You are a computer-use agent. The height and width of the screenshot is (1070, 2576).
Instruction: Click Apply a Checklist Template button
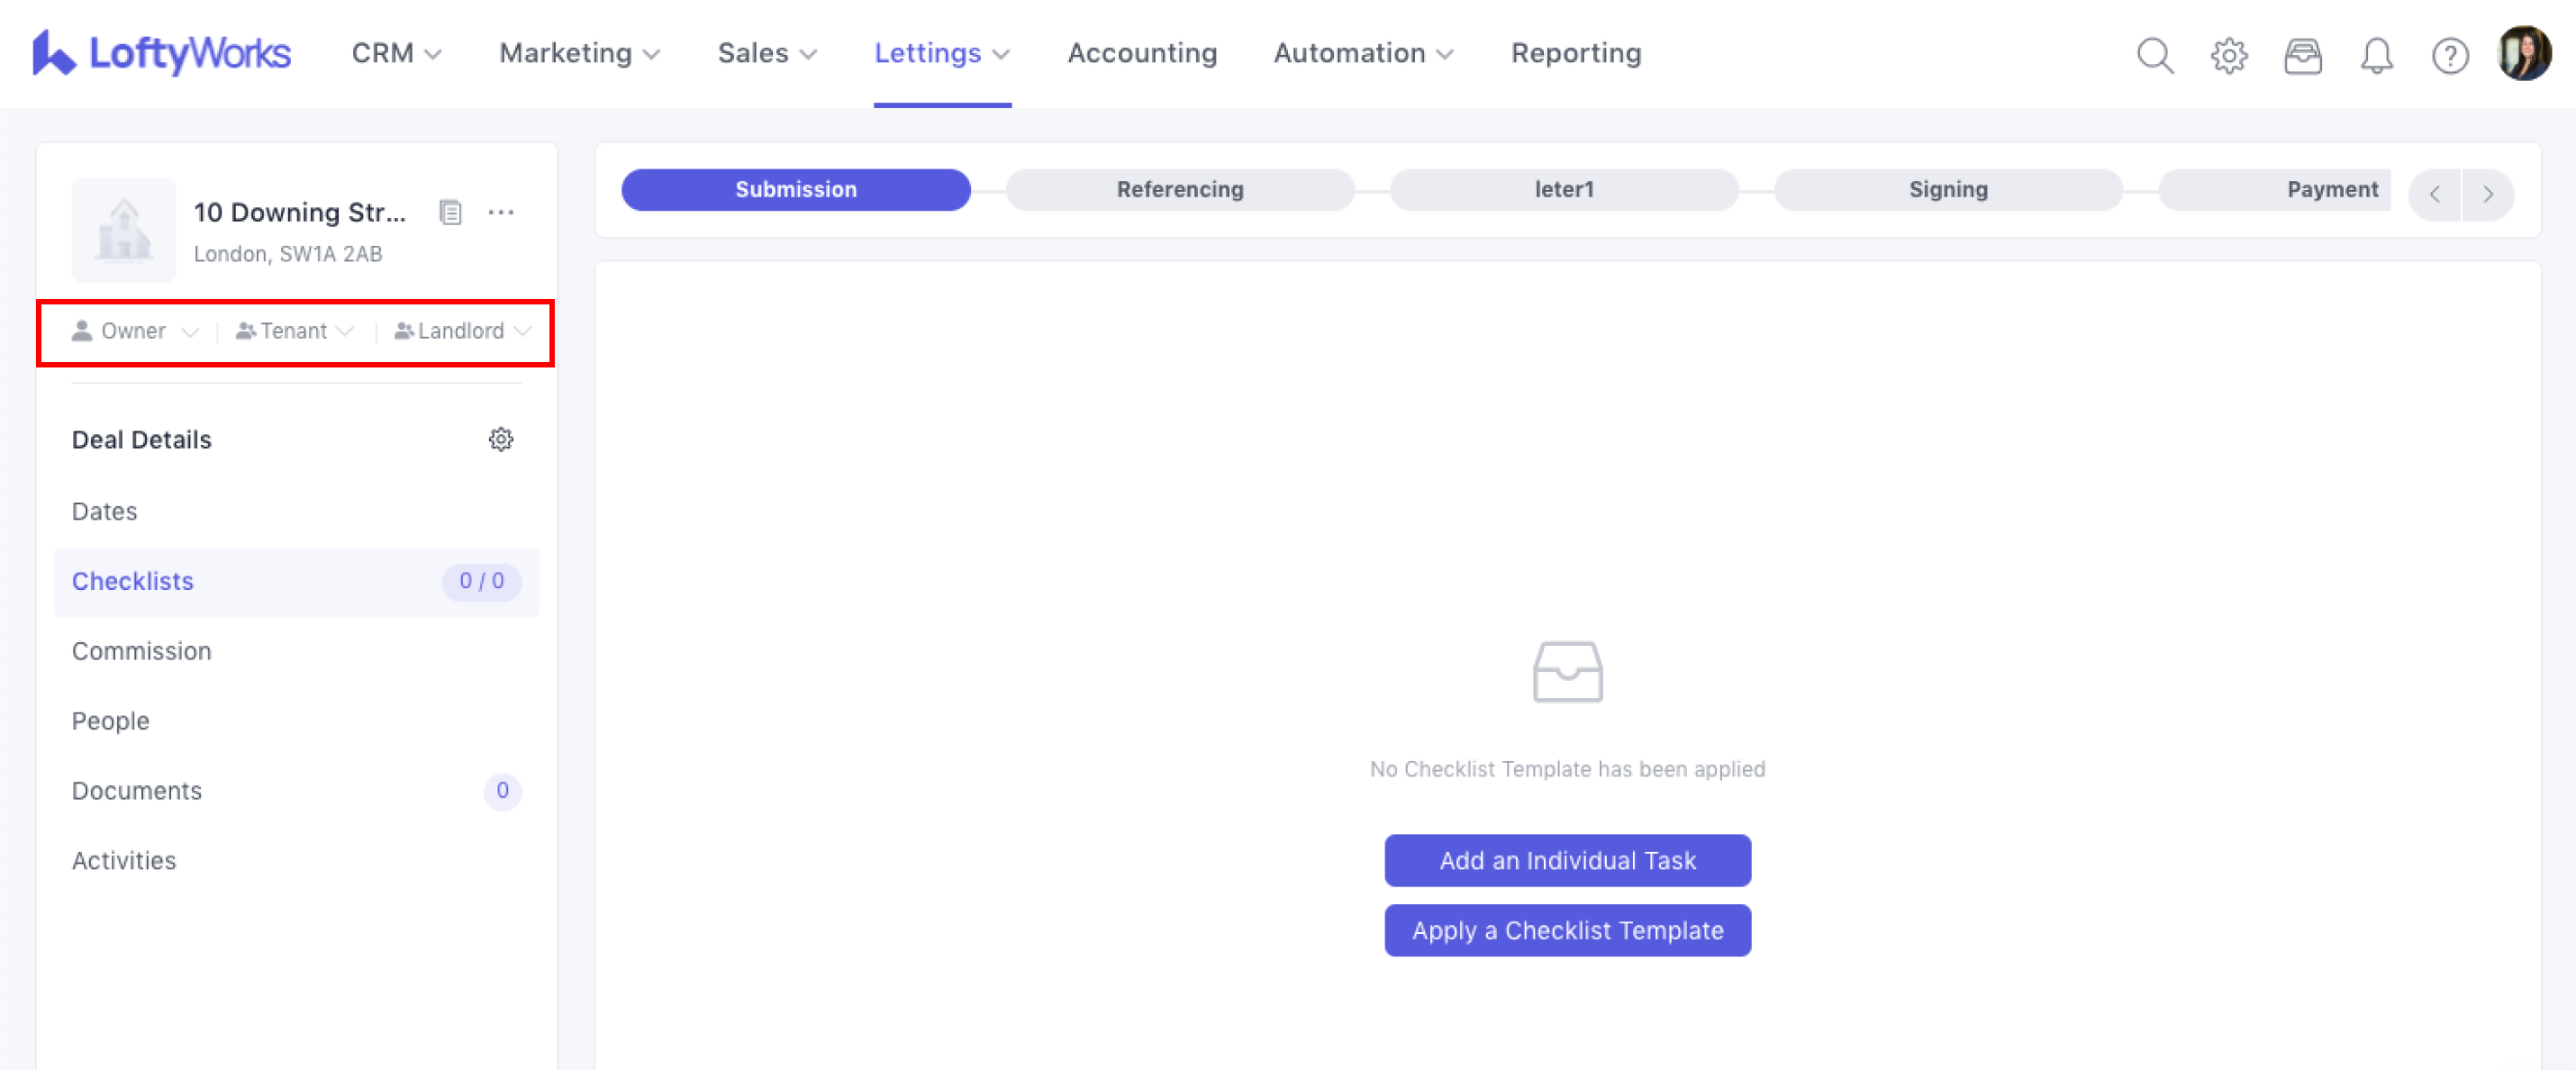pyautogui.click(x=1566, y=930)
